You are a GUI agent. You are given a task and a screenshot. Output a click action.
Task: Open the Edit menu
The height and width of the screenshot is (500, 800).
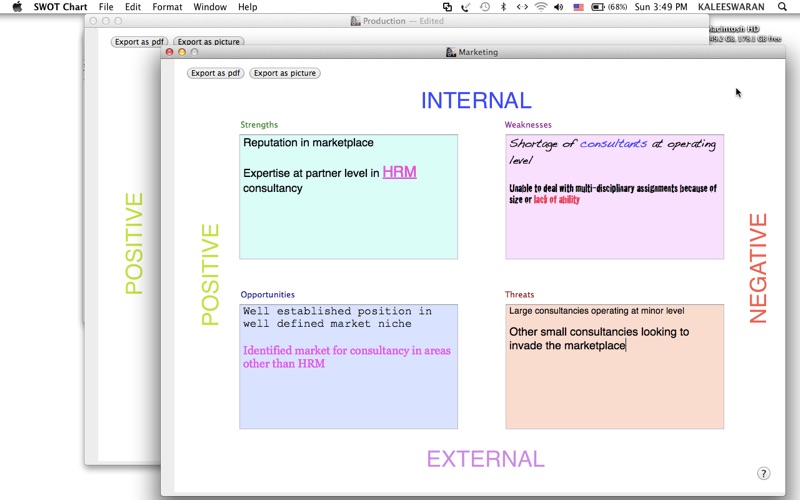133,7
